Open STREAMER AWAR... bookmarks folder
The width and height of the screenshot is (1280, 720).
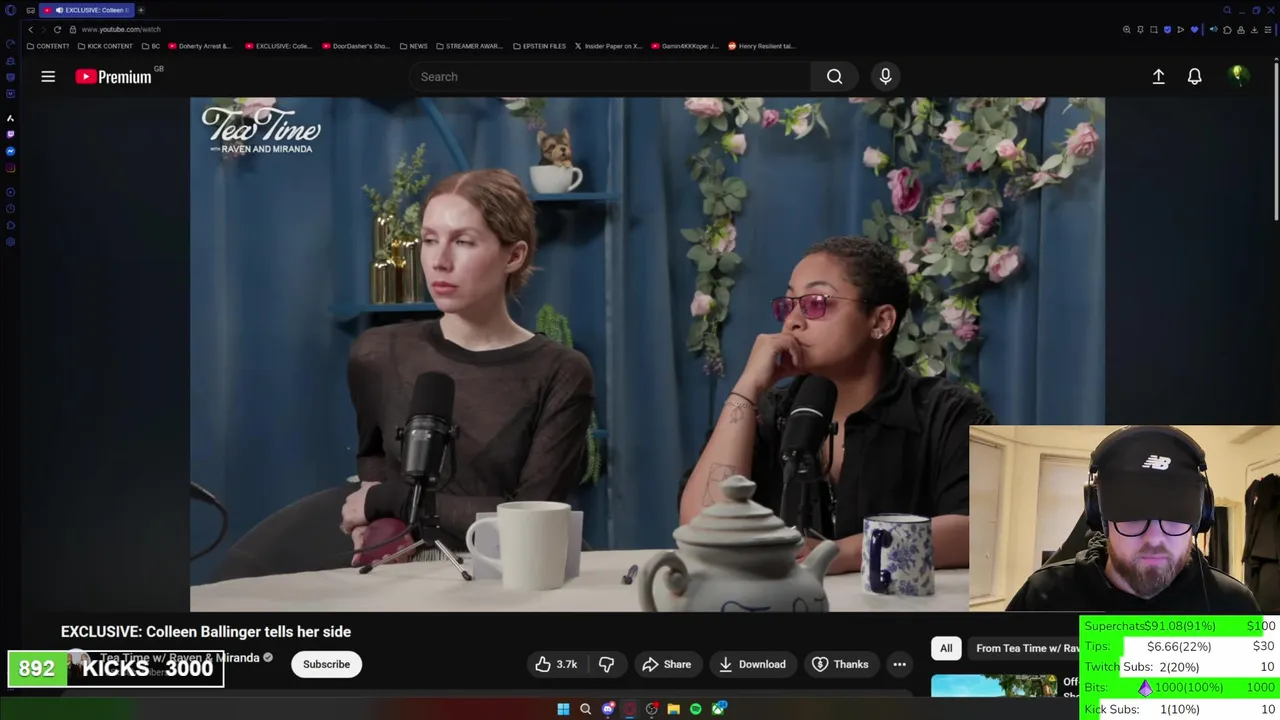(469, 46)
